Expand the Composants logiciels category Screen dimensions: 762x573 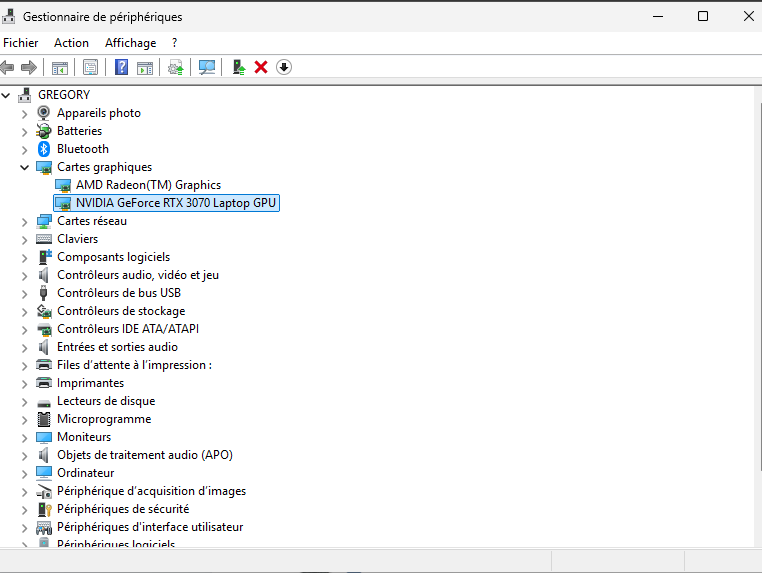[24, 258]
